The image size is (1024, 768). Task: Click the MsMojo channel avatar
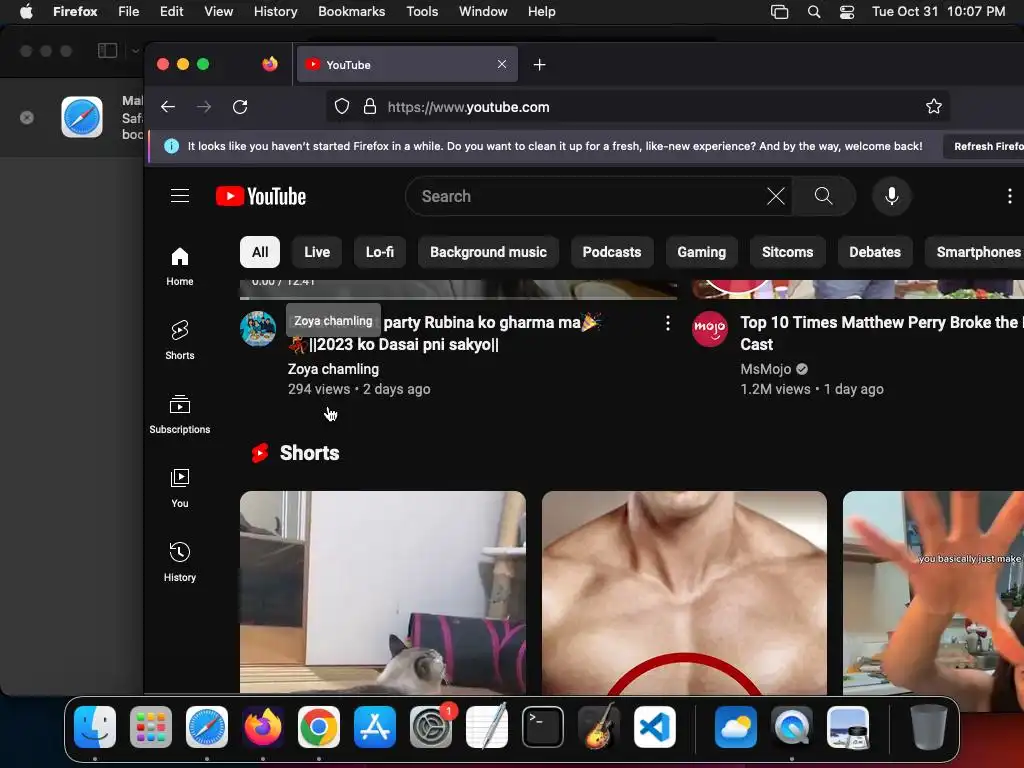[710, 328]
